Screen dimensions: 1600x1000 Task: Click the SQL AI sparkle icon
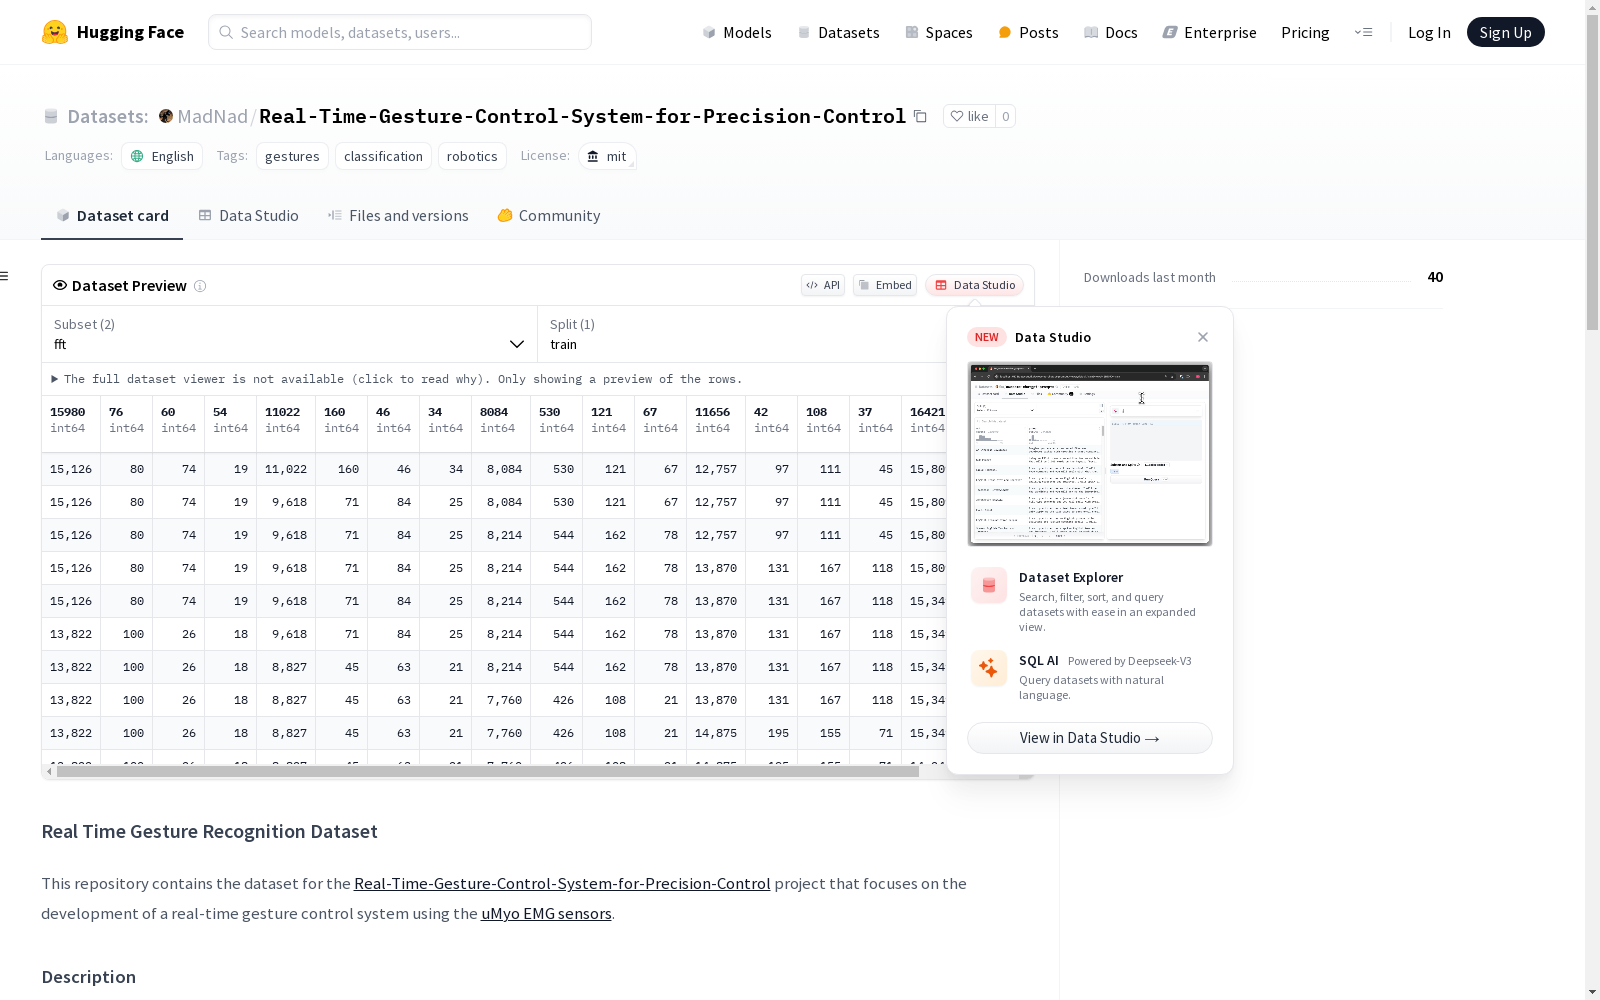click(989, 669)
